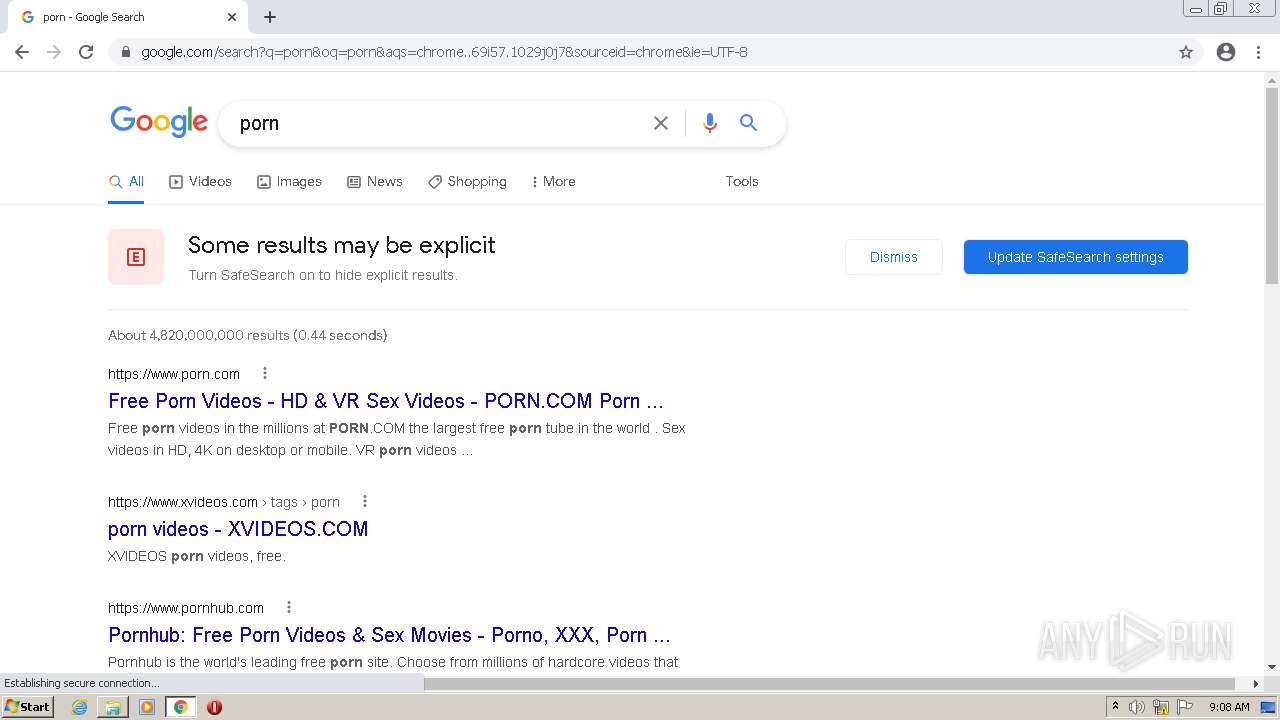
Task: Close the Google Search tab
Action: pyautogui.click(x=232, y=17)
